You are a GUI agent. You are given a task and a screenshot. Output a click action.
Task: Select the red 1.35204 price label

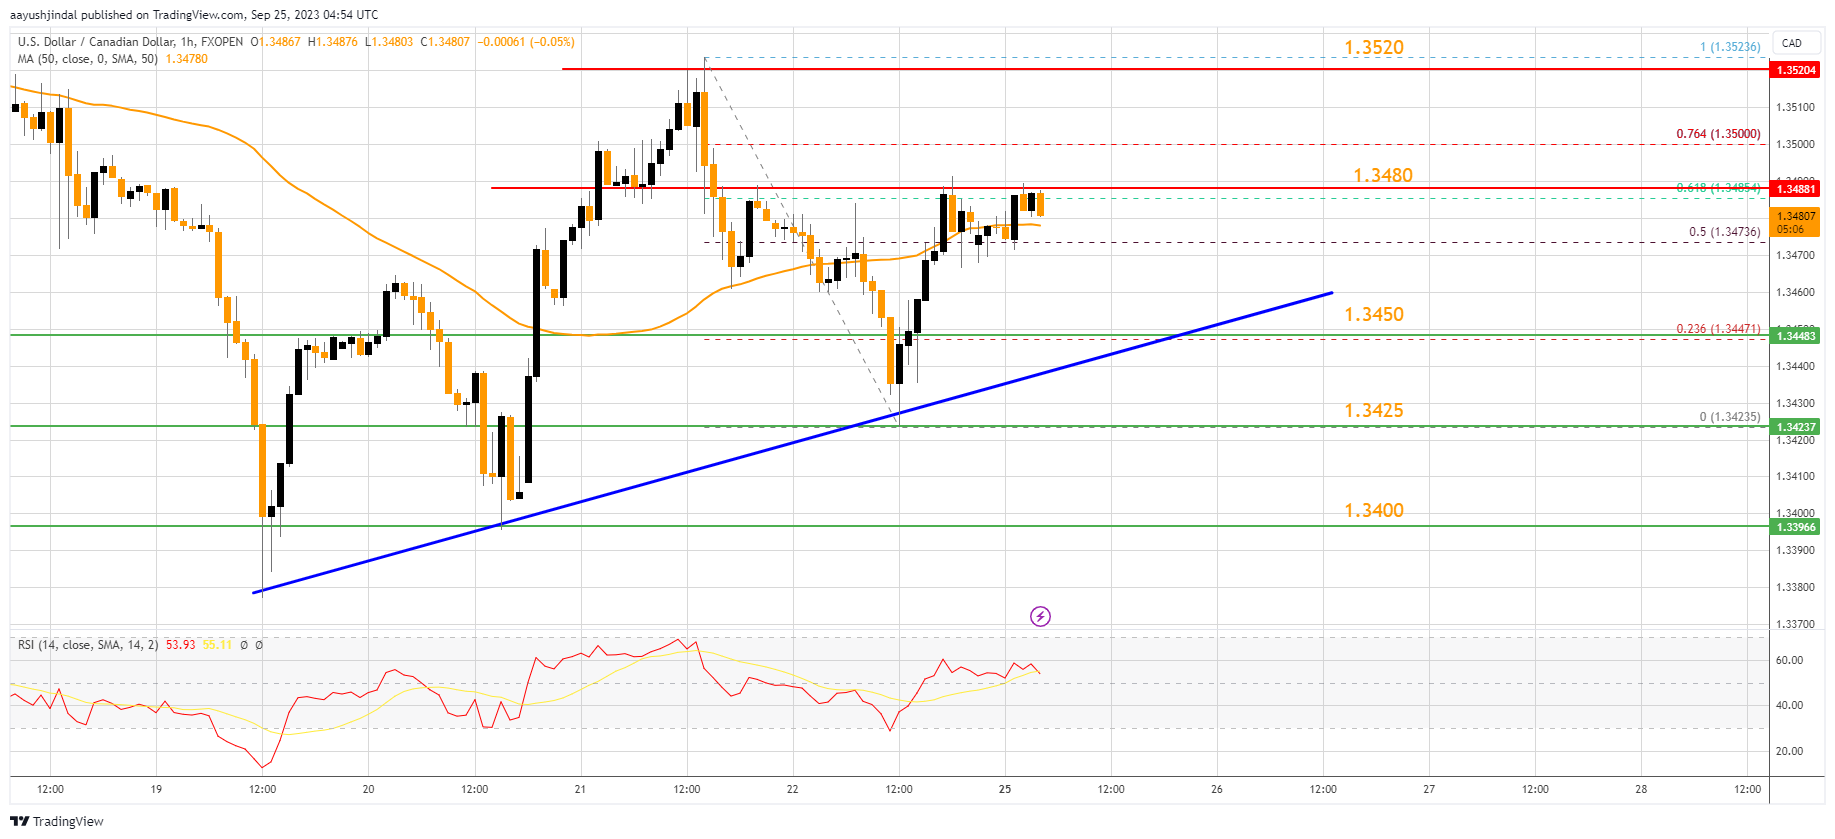click(x=1795, y=70)
